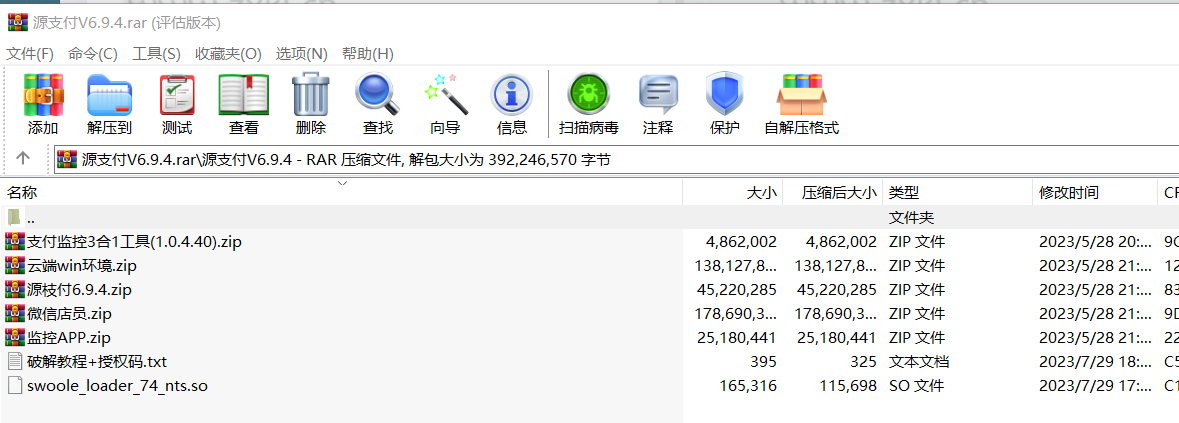Select file 云端win环境.zip

(x=82, y=266)
